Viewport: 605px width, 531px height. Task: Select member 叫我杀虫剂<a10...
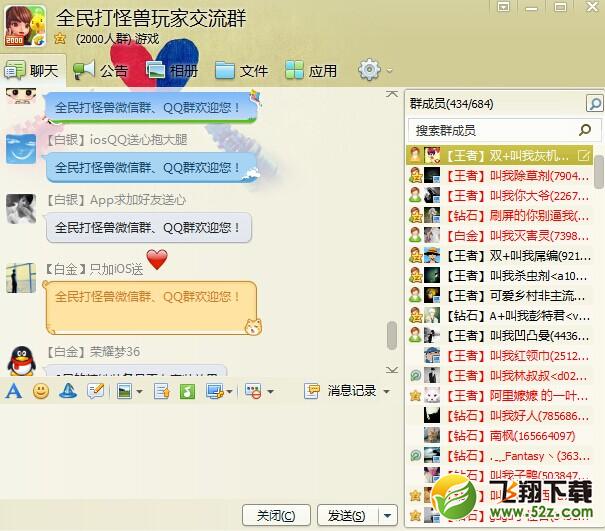coord(499,276)
